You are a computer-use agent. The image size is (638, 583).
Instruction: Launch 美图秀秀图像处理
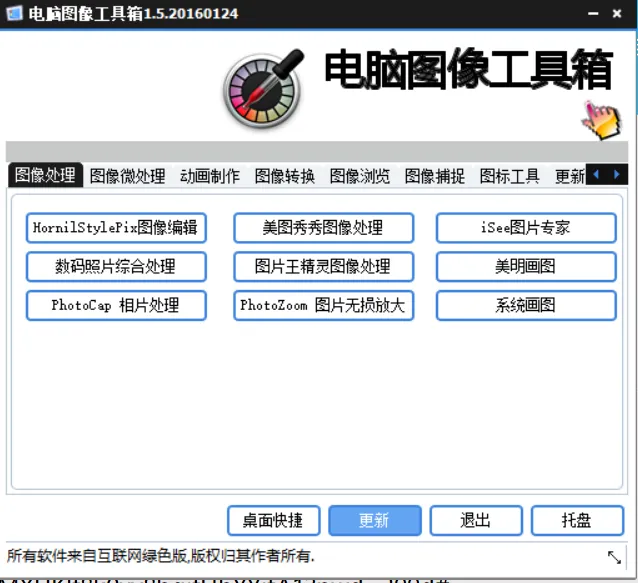point(323,228)
